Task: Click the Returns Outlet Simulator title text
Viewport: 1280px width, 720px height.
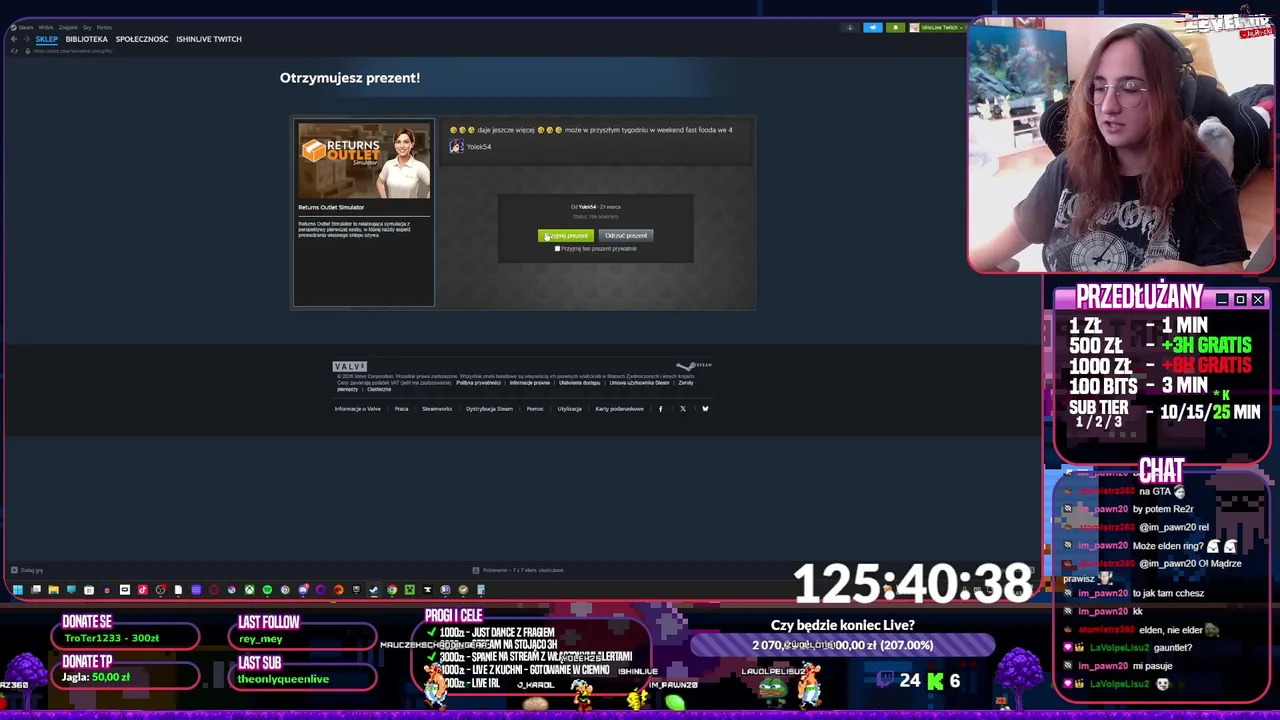Action: (331, 207)
